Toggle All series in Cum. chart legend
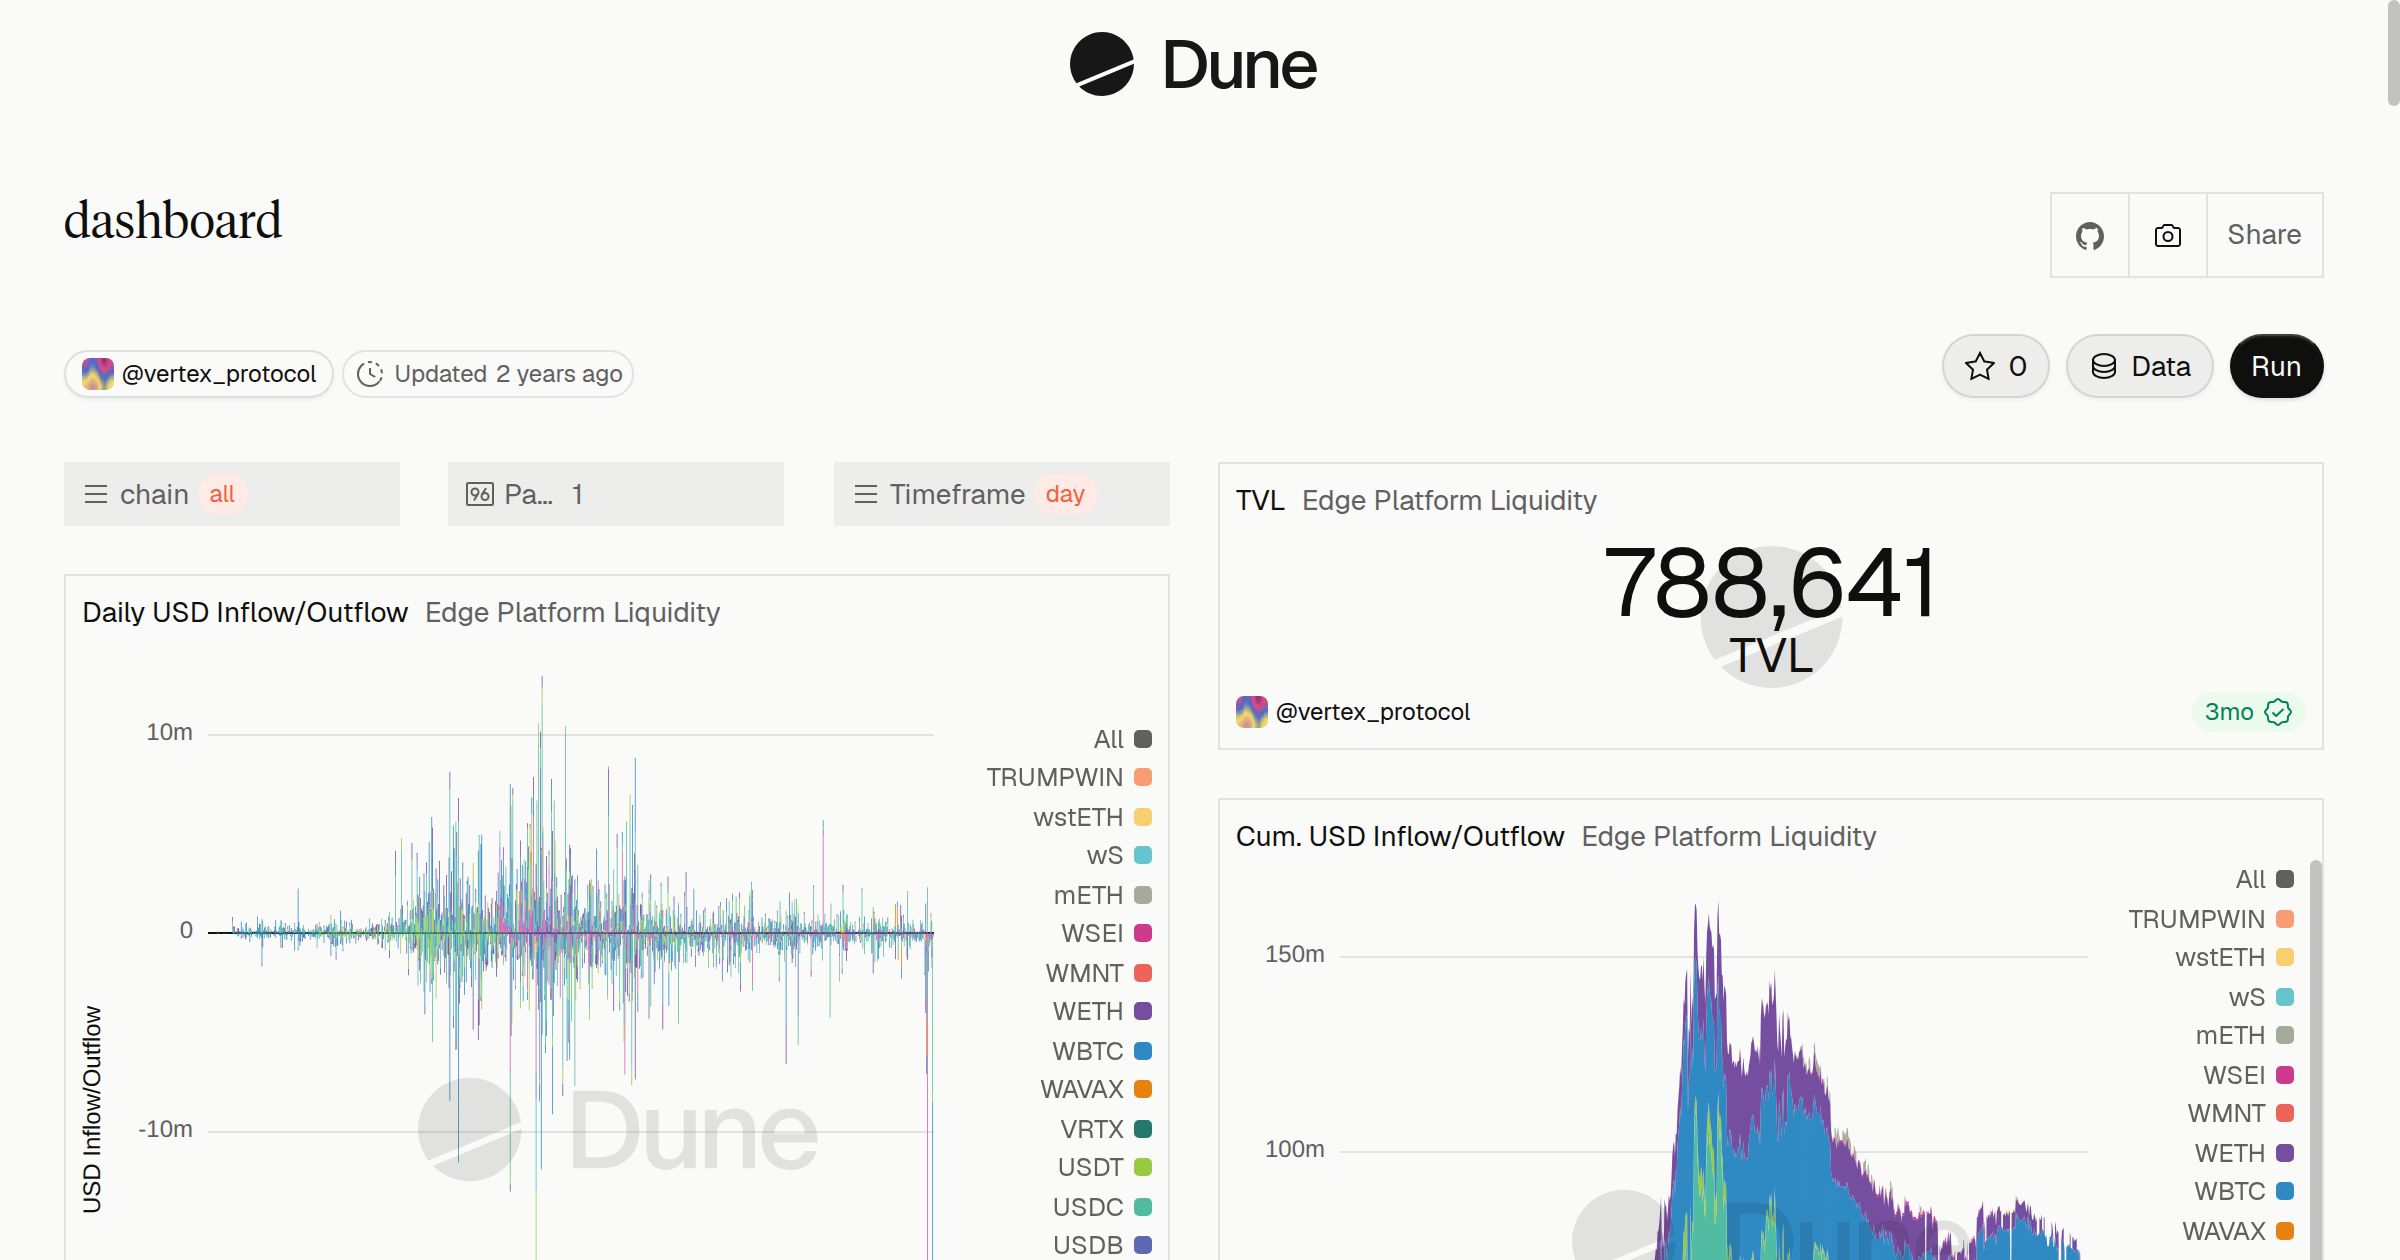 (x=2264, y=879)
